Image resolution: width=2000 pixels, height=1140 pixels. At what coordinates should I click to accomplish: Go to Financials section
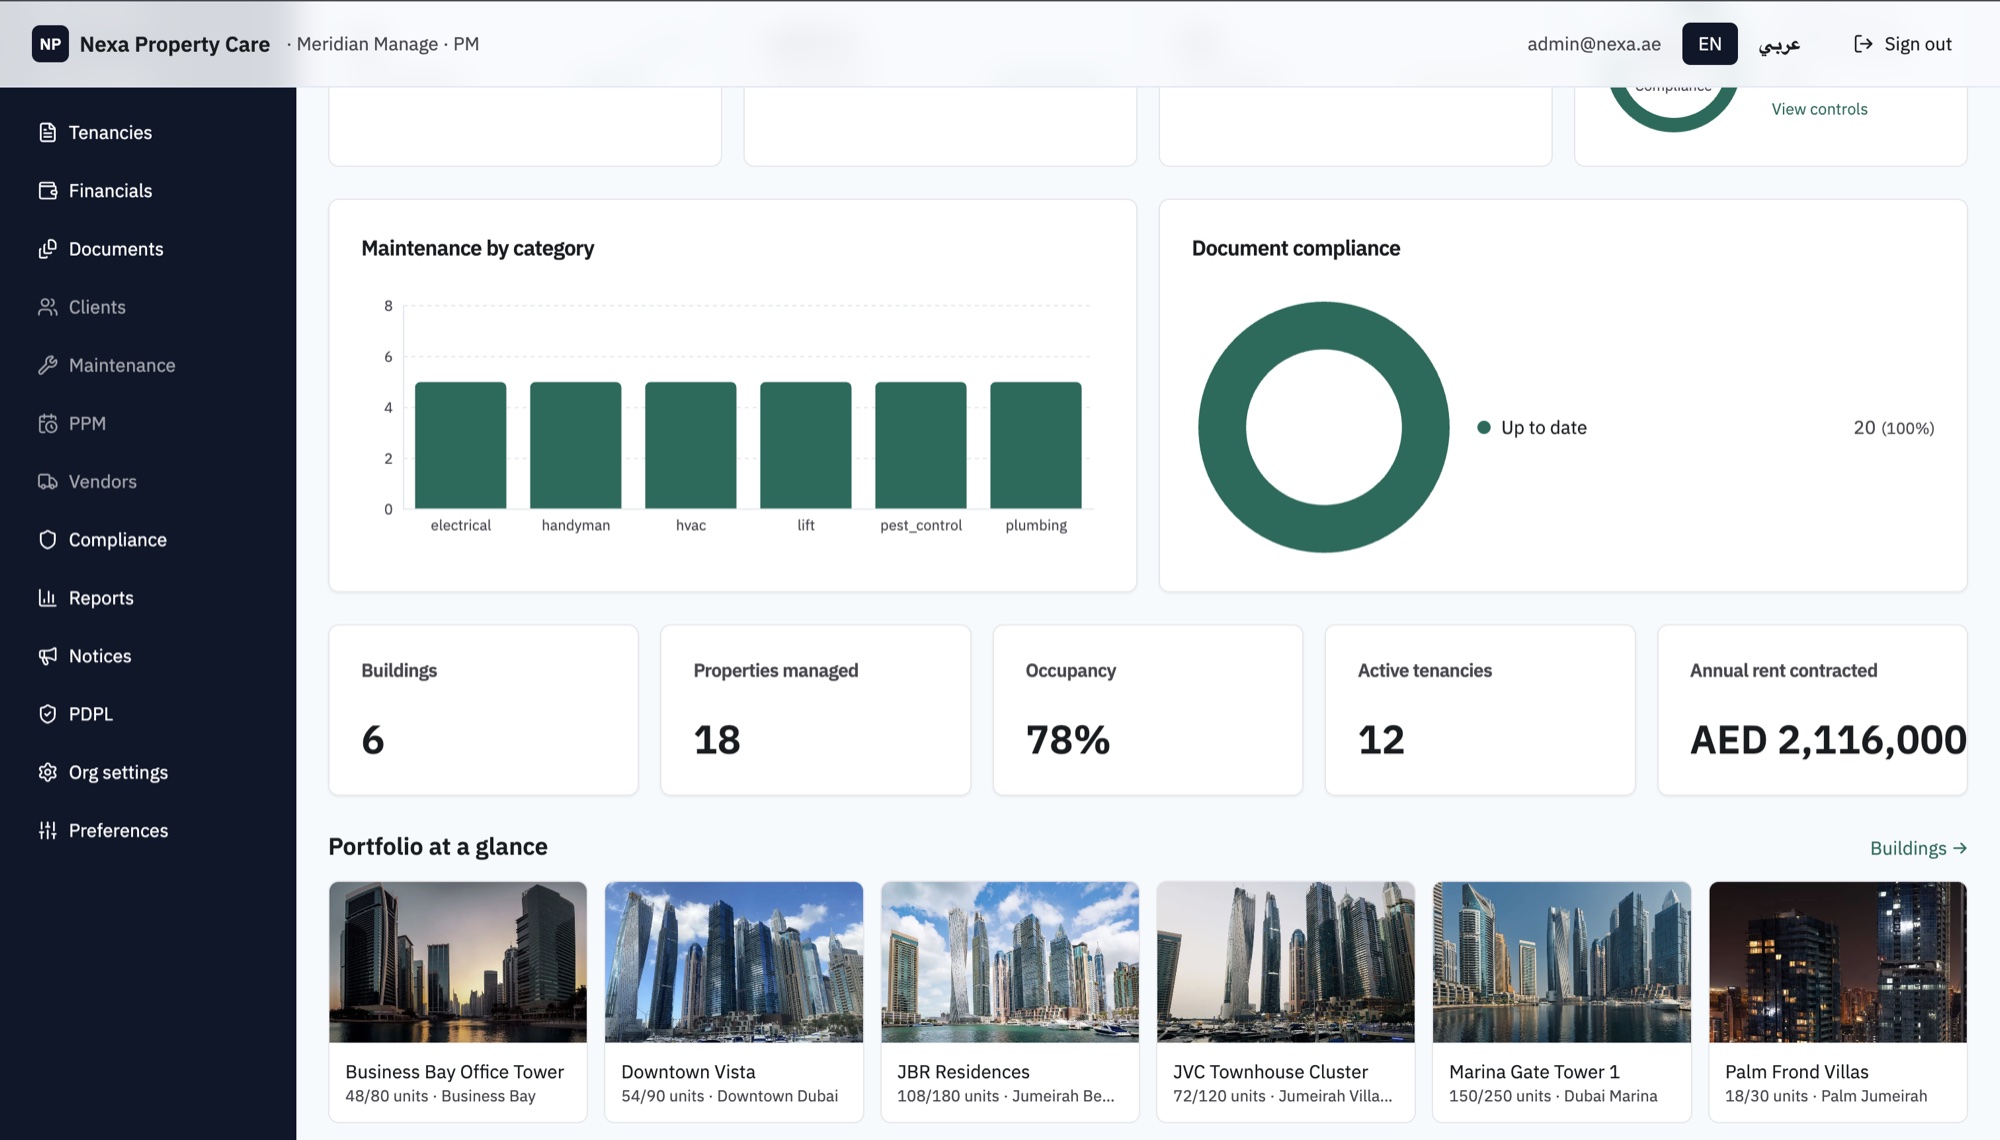coord(148,190)
